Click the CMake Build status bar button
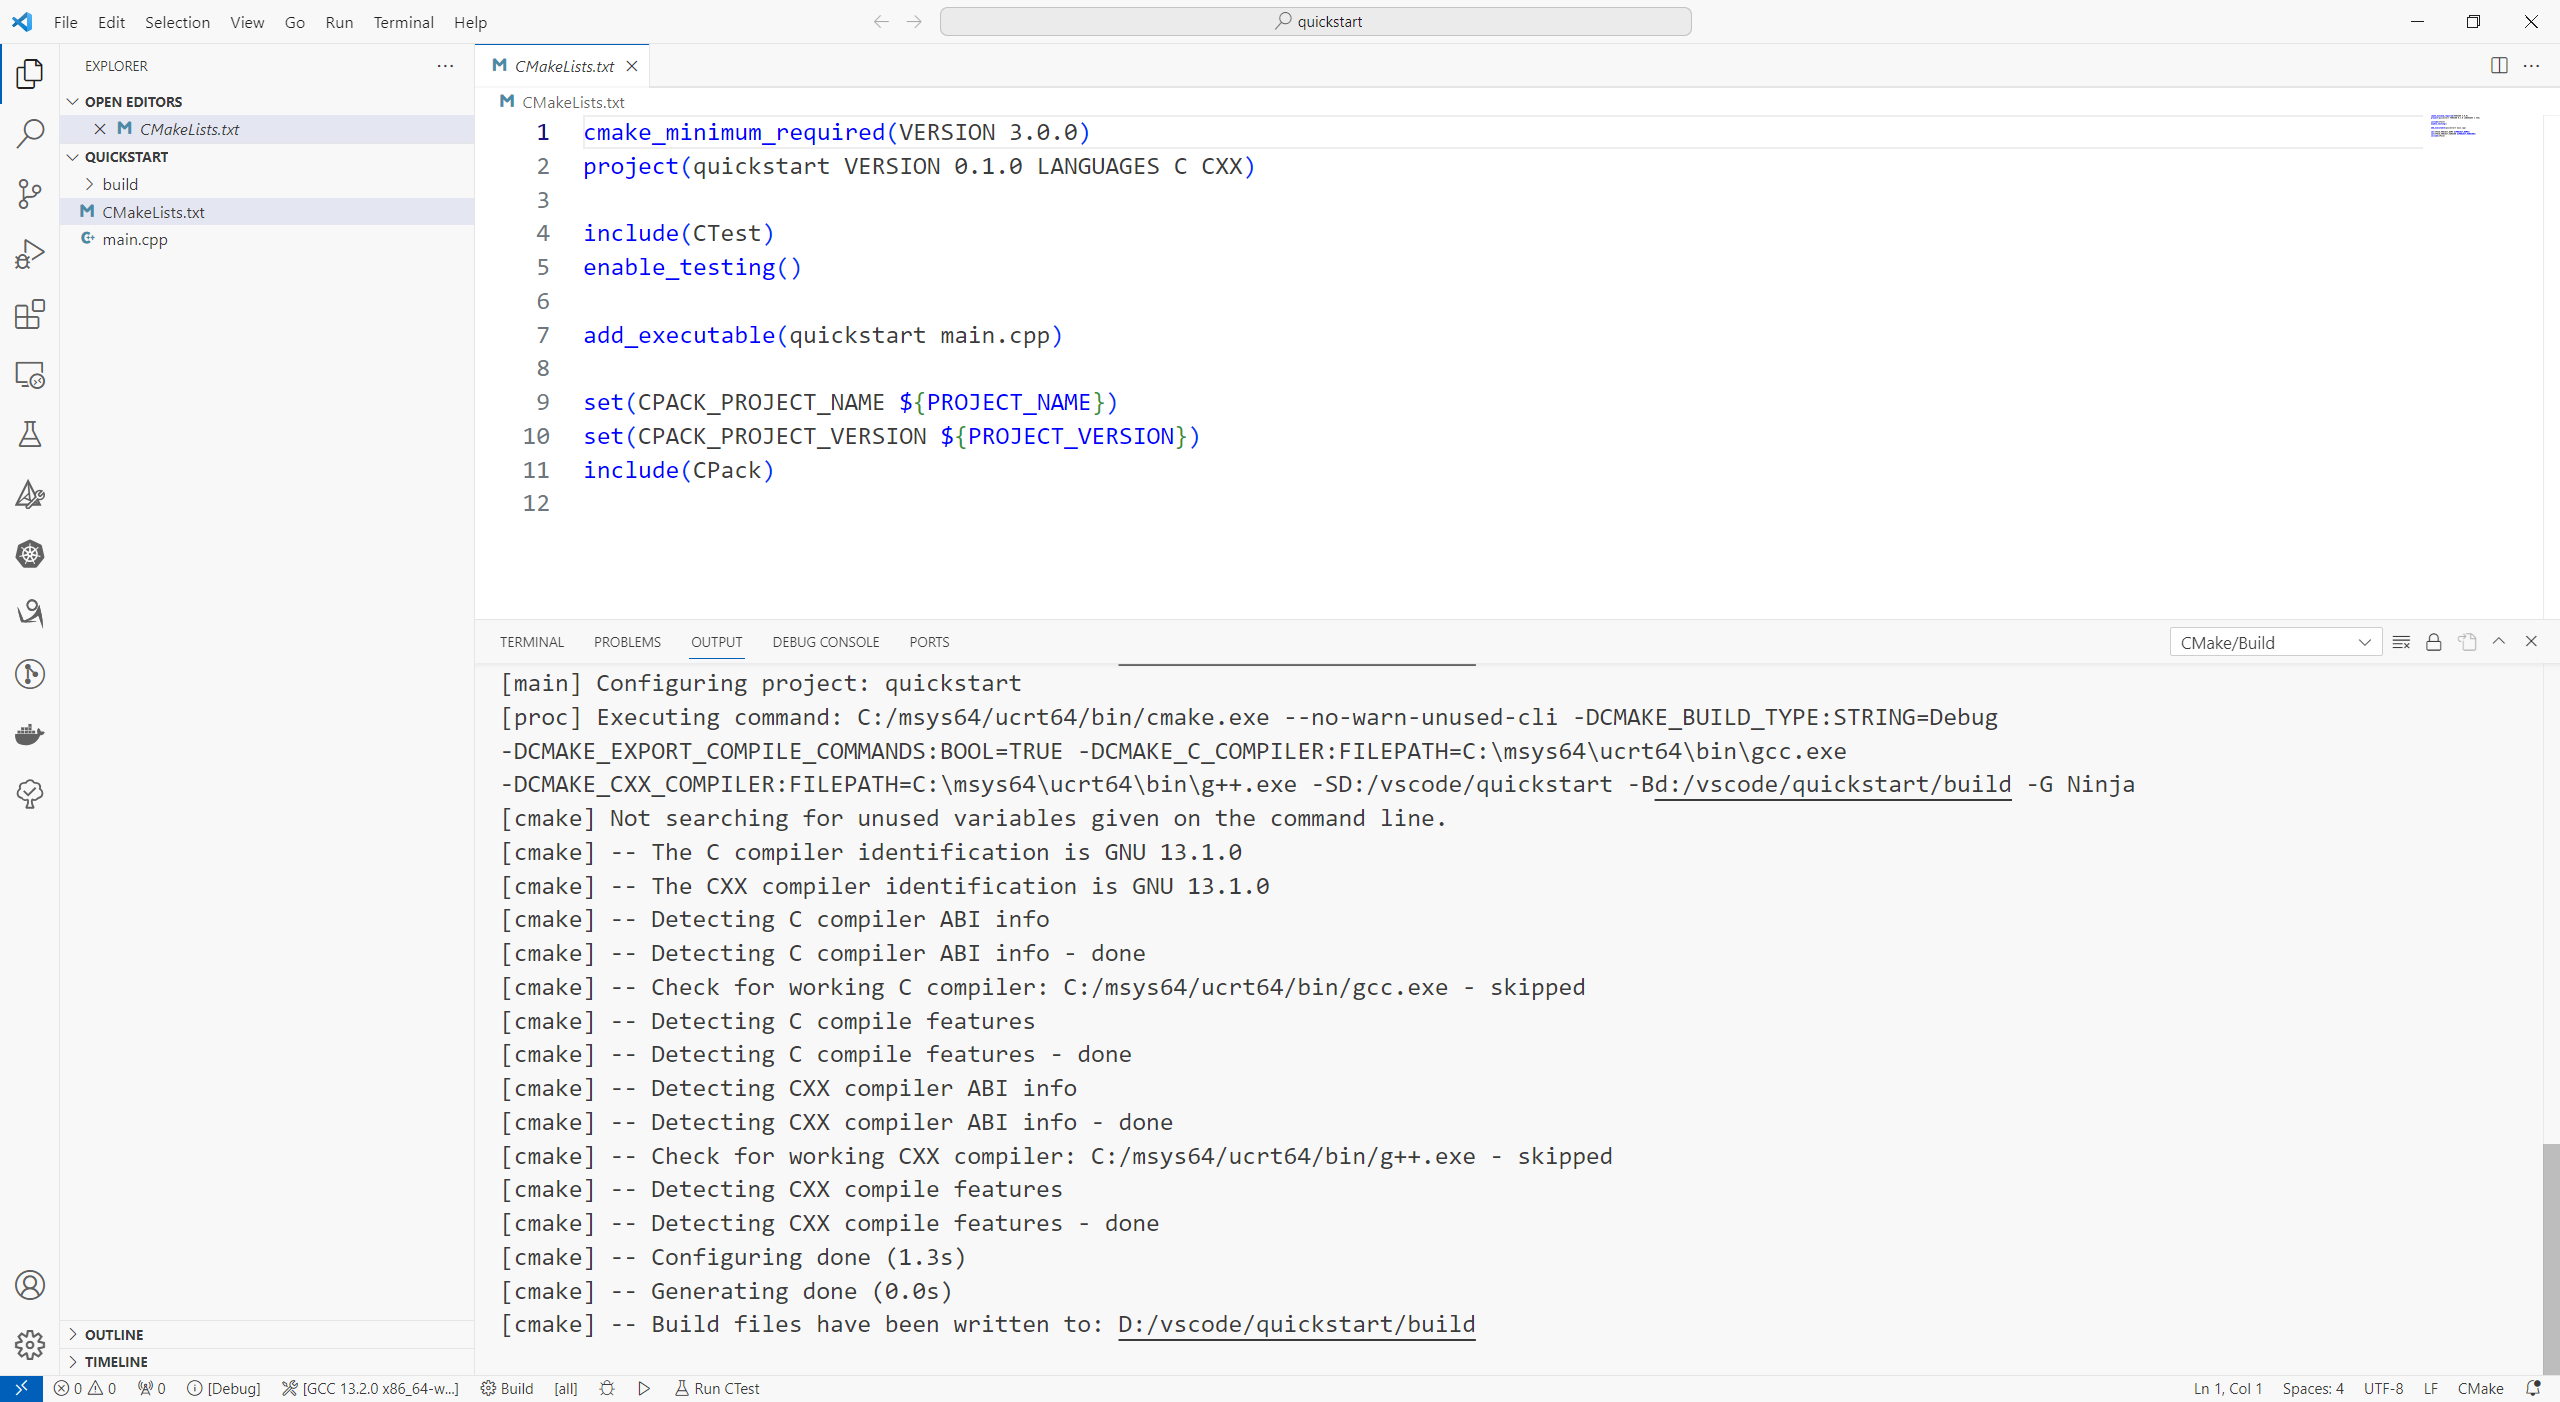This screenshot has height=1402, width=2560. coord(507,1388)
